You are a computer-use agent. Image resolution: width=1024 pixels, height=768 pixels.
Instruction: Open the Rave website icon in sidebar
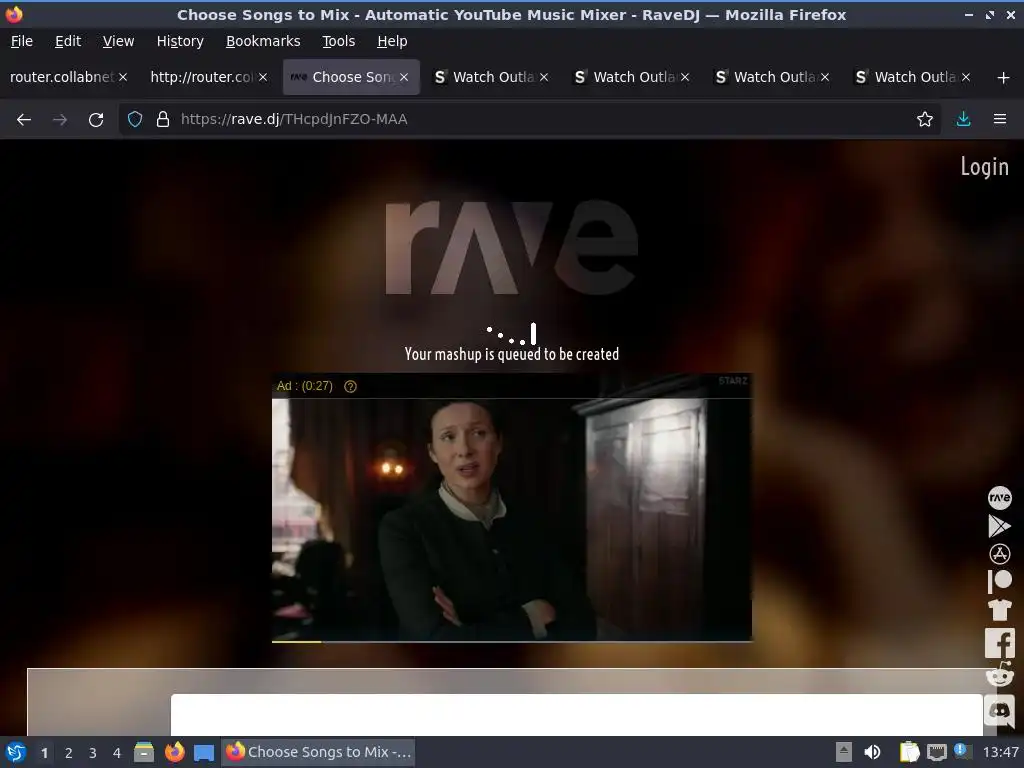999,498
